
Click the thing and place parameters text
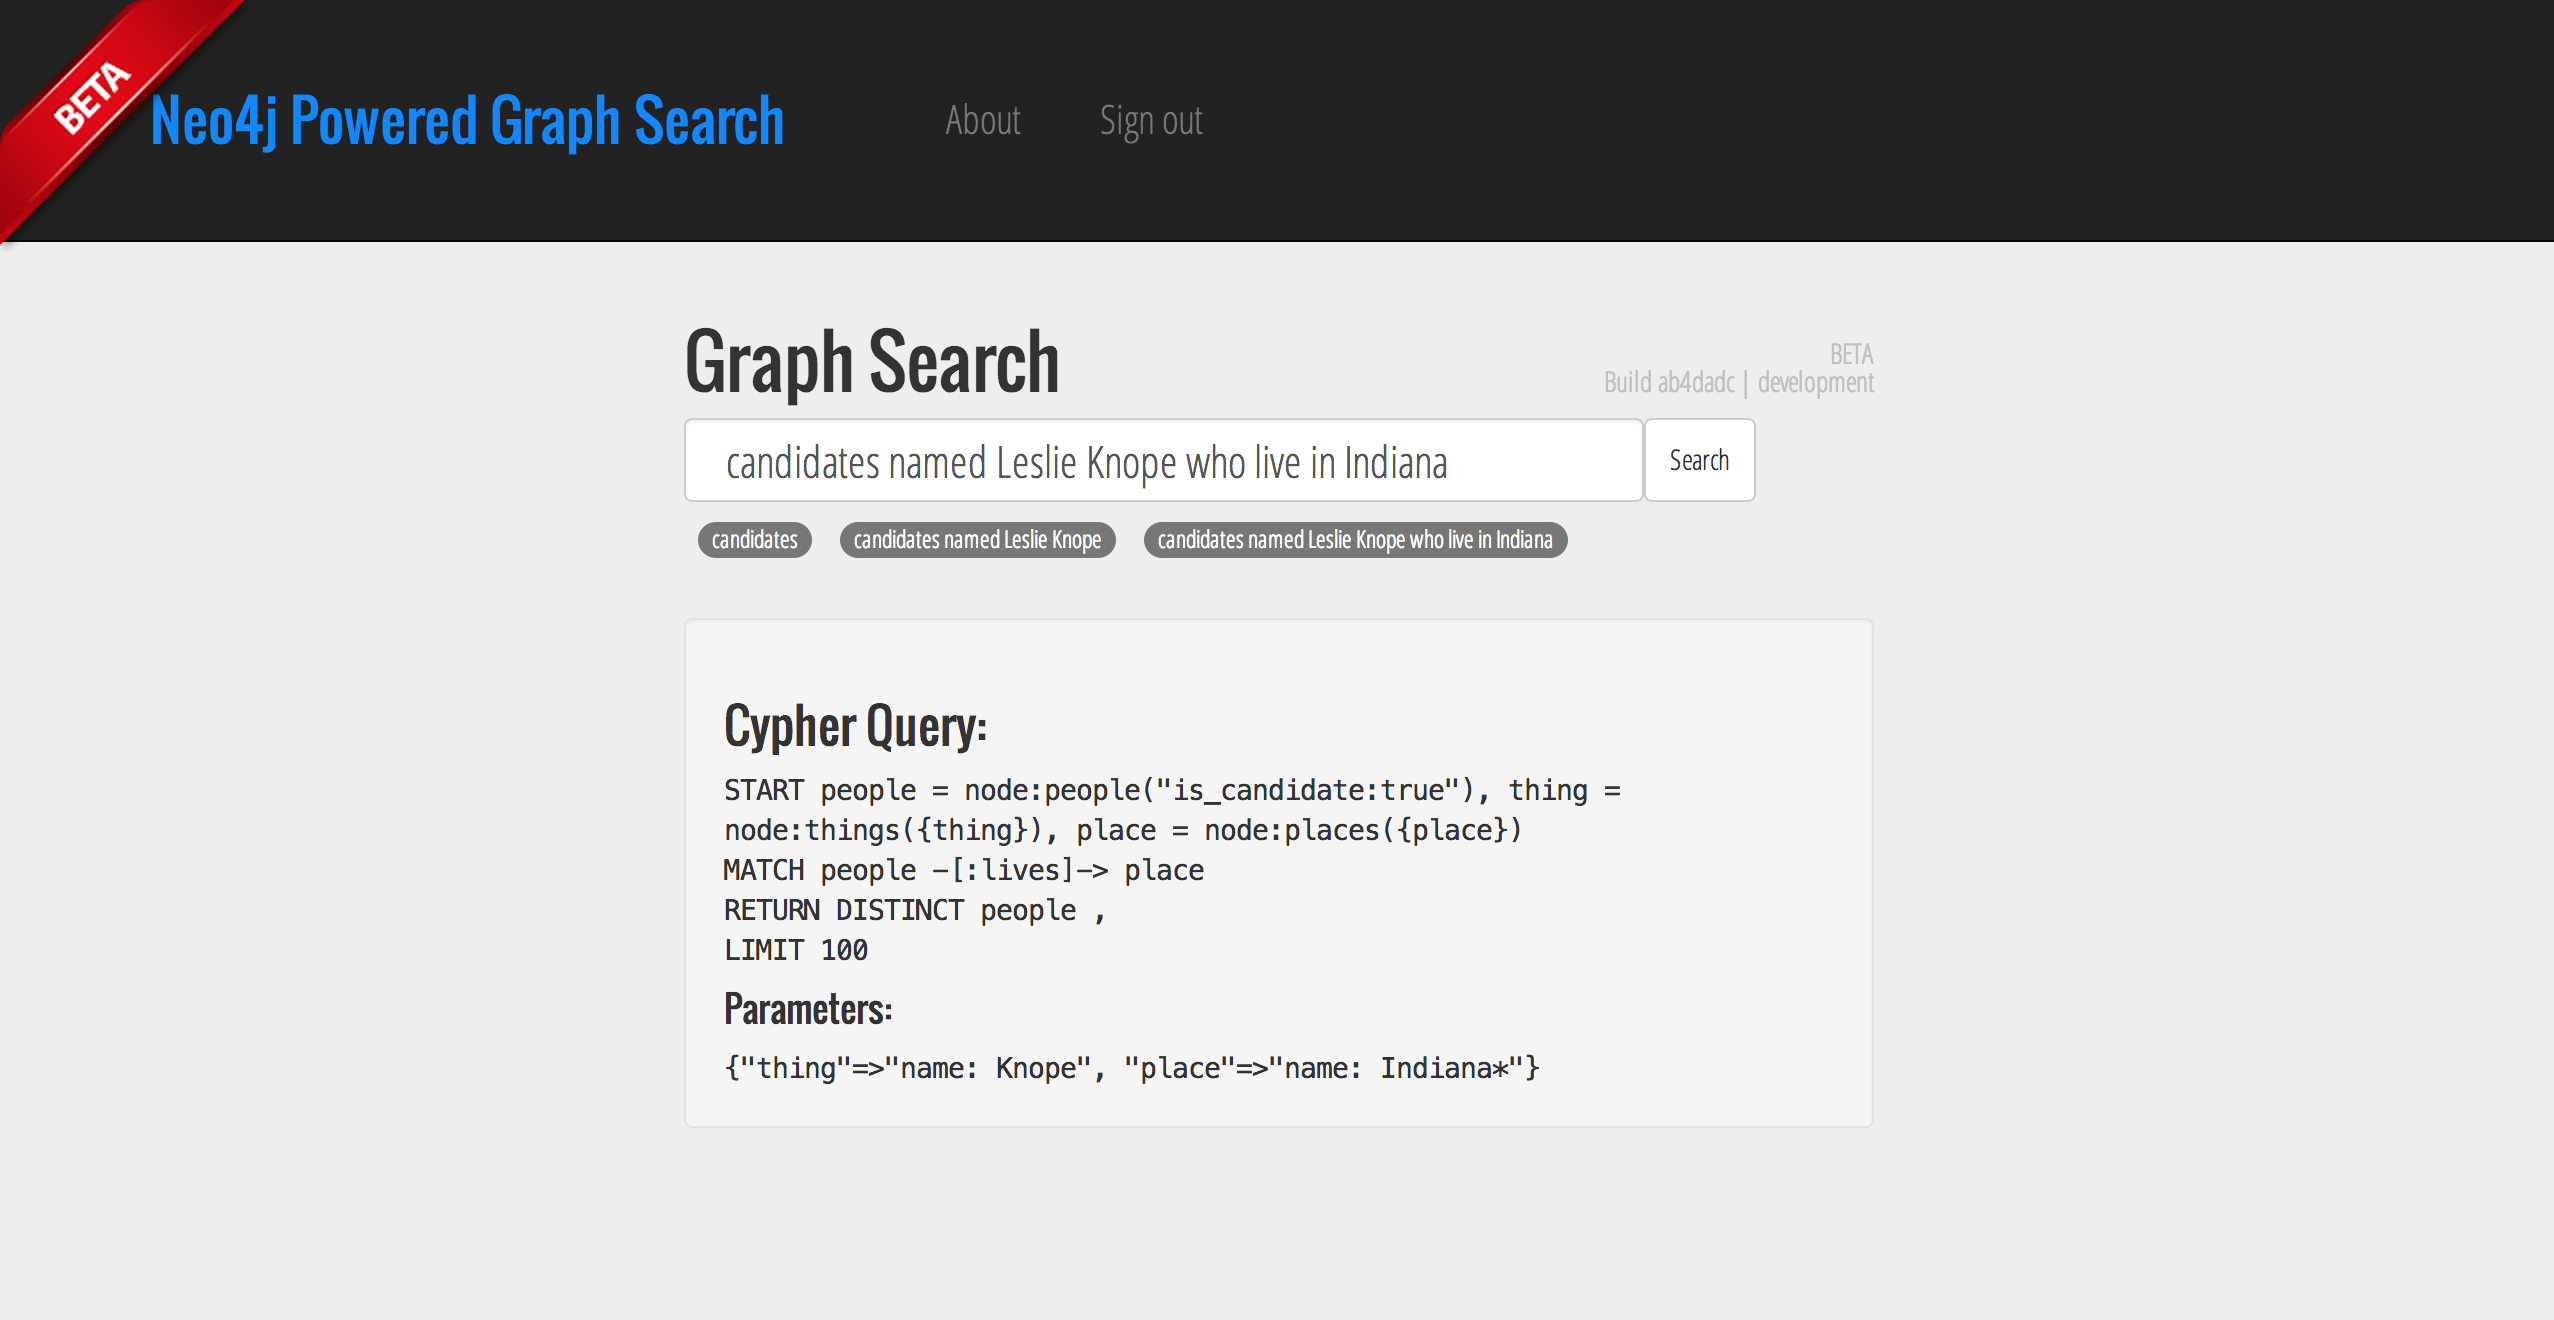pyautogui.click(x=1130, y=1069)
